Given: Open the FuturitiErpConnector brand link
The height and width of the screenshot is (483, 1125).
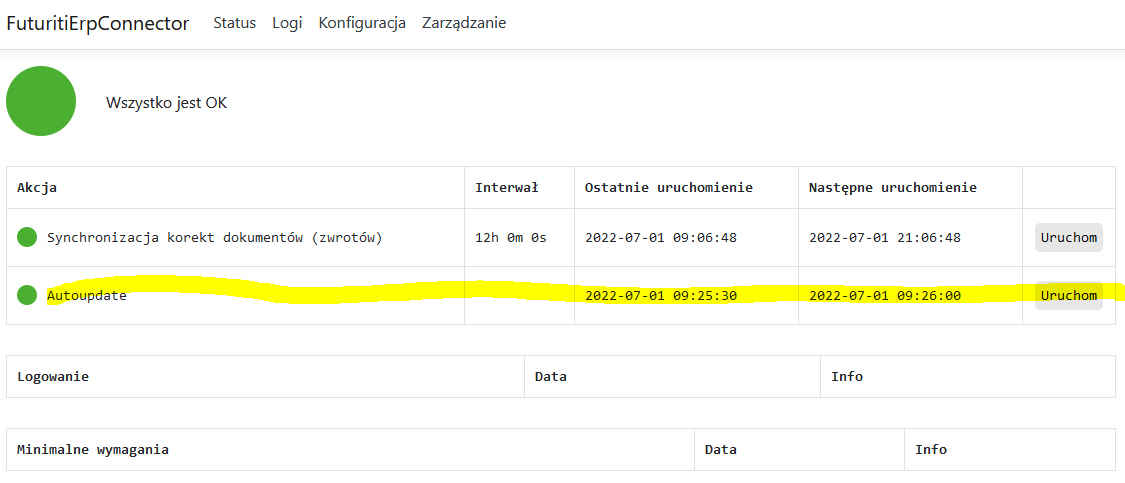Looking at the screenshot, I should tap(98, 23).
